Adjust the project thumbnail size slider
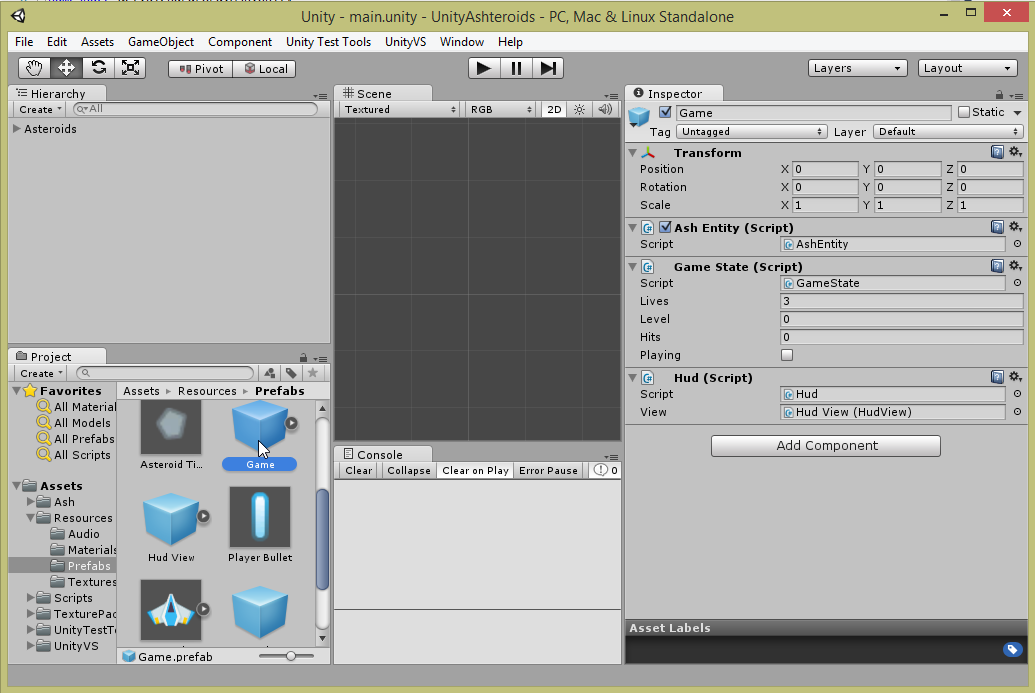 [290, 656]
